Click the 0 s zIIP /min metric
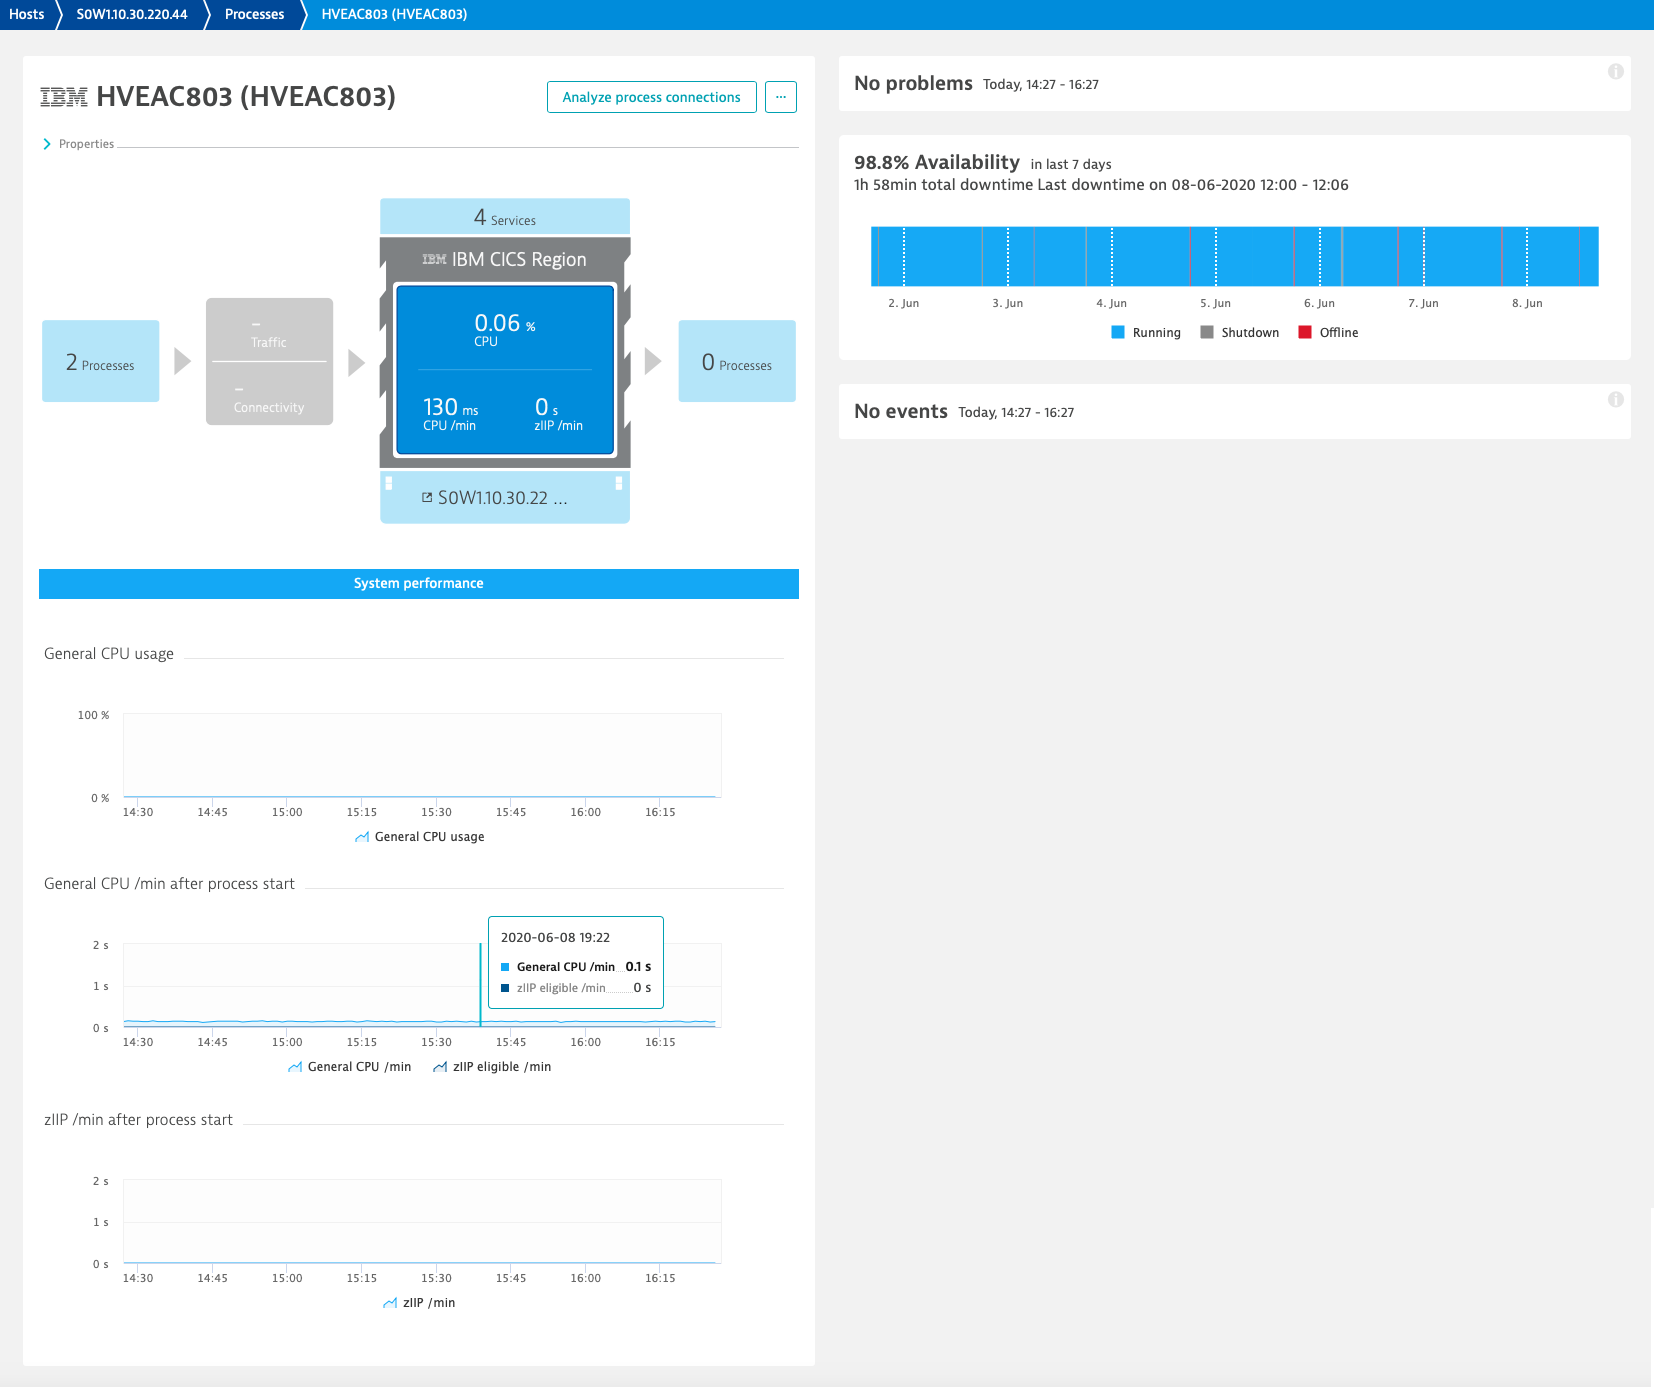The width and height of the screenshot is (1654, 1387). coord(558,413)
